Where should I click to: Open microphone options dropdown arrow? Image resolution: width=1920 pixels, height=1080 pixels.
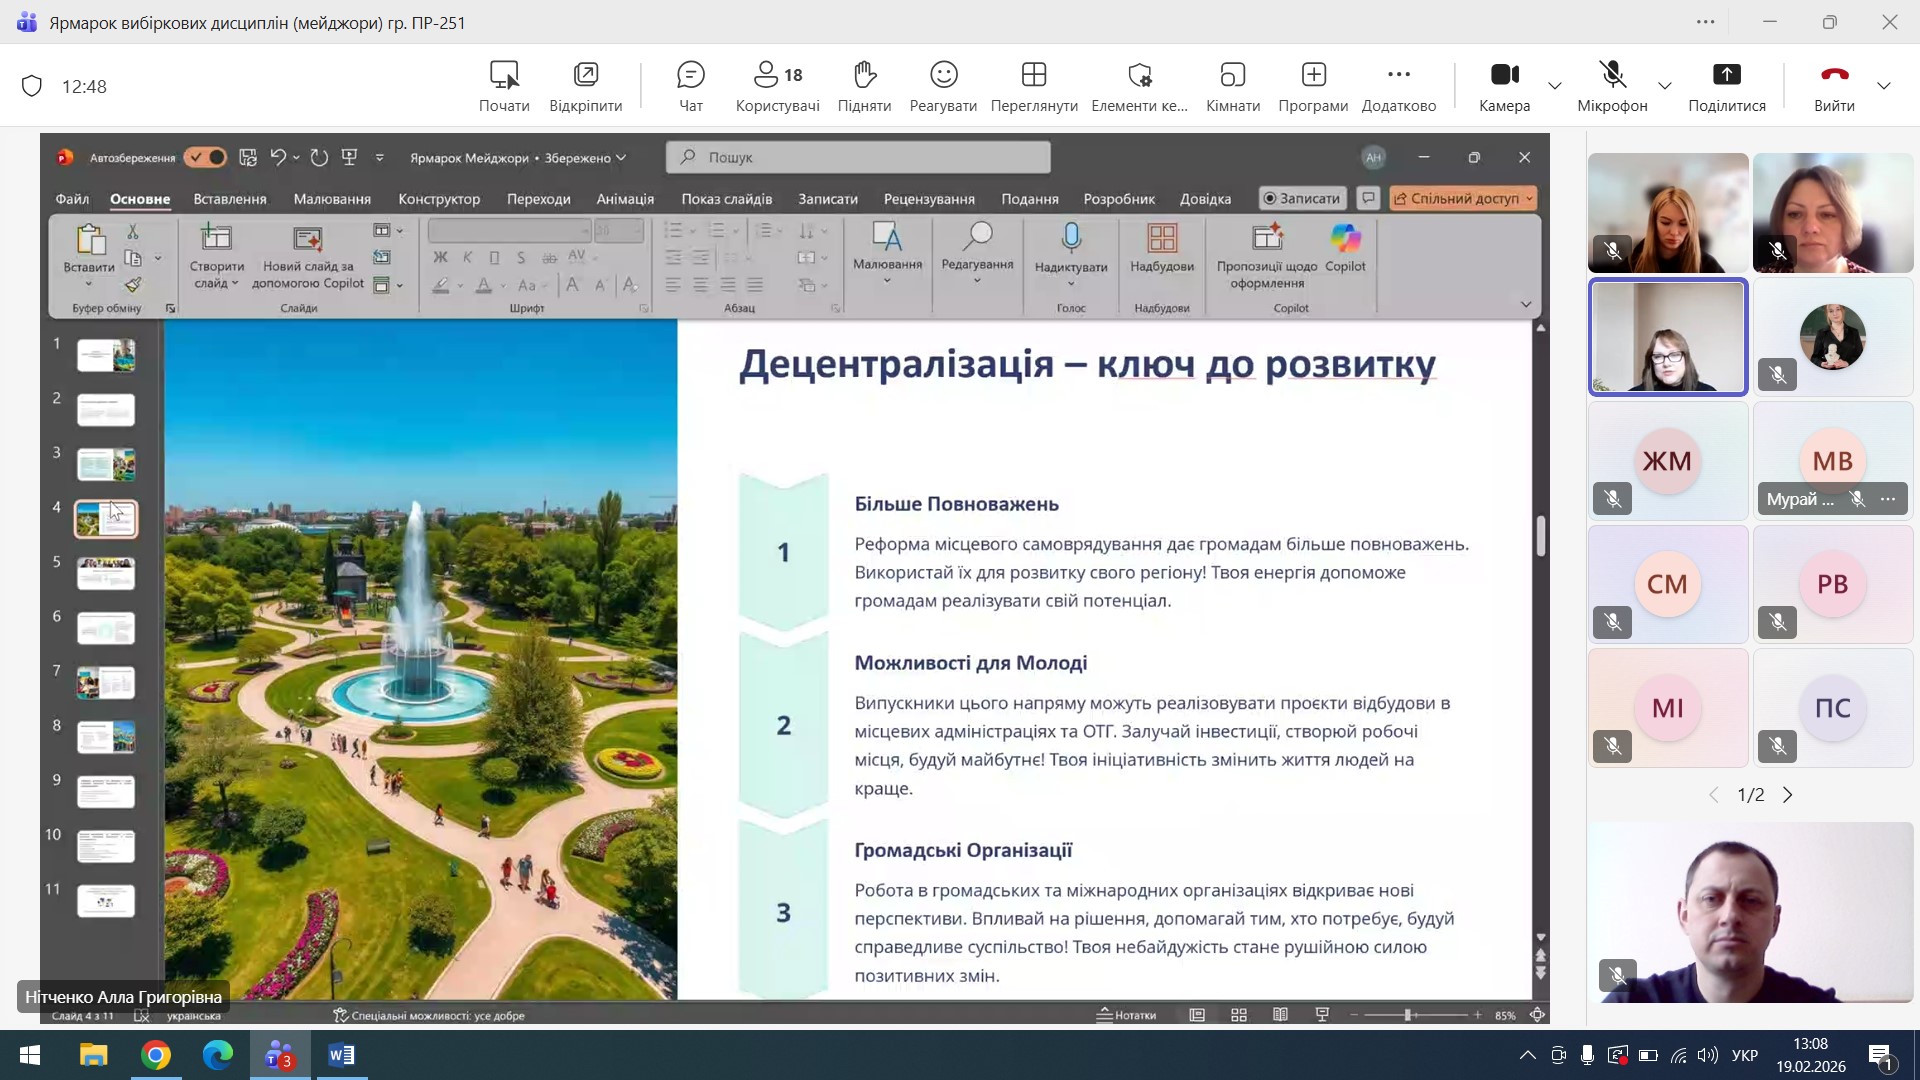[x=1665, y=86]
